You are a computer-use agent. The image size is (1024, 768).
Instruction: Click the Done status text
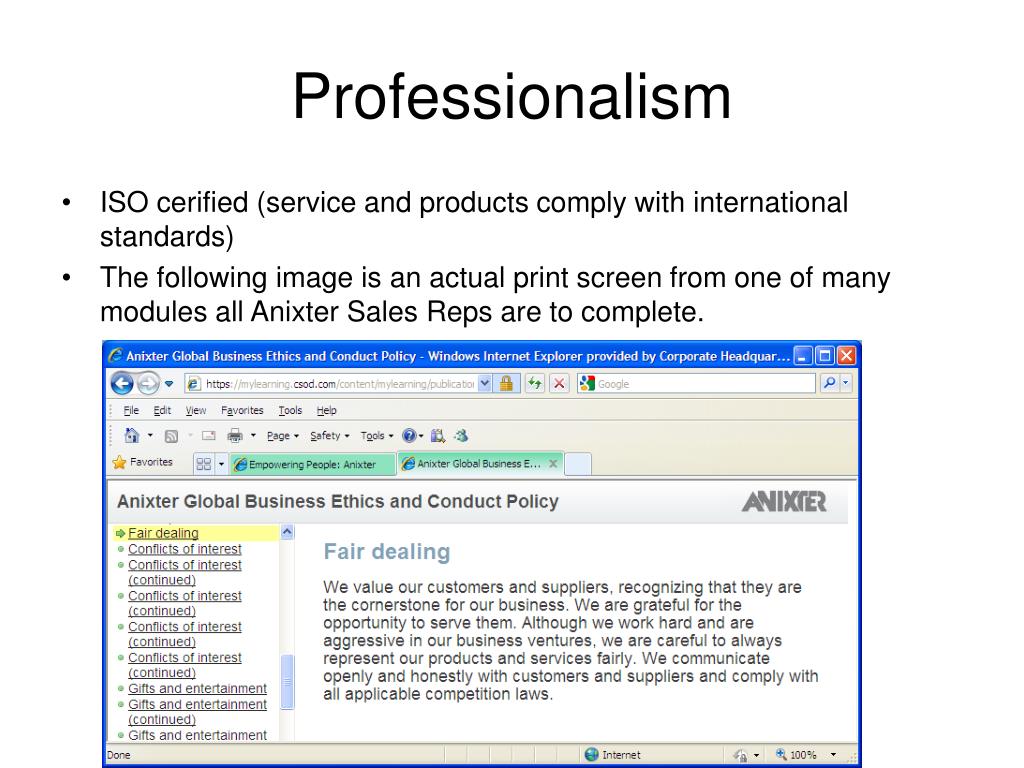(x=119, y=755)
